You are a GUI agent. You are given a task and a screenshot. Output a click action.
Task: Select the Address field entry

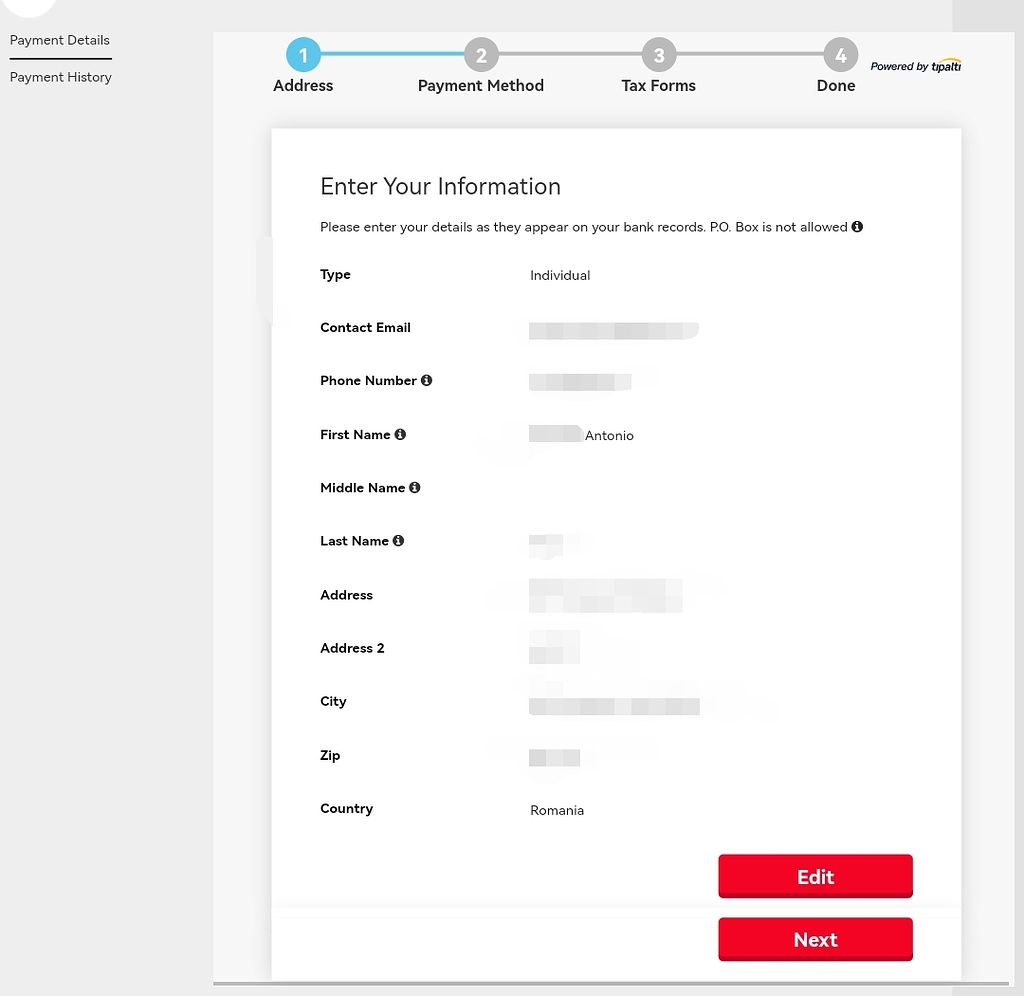click(605, 595)
